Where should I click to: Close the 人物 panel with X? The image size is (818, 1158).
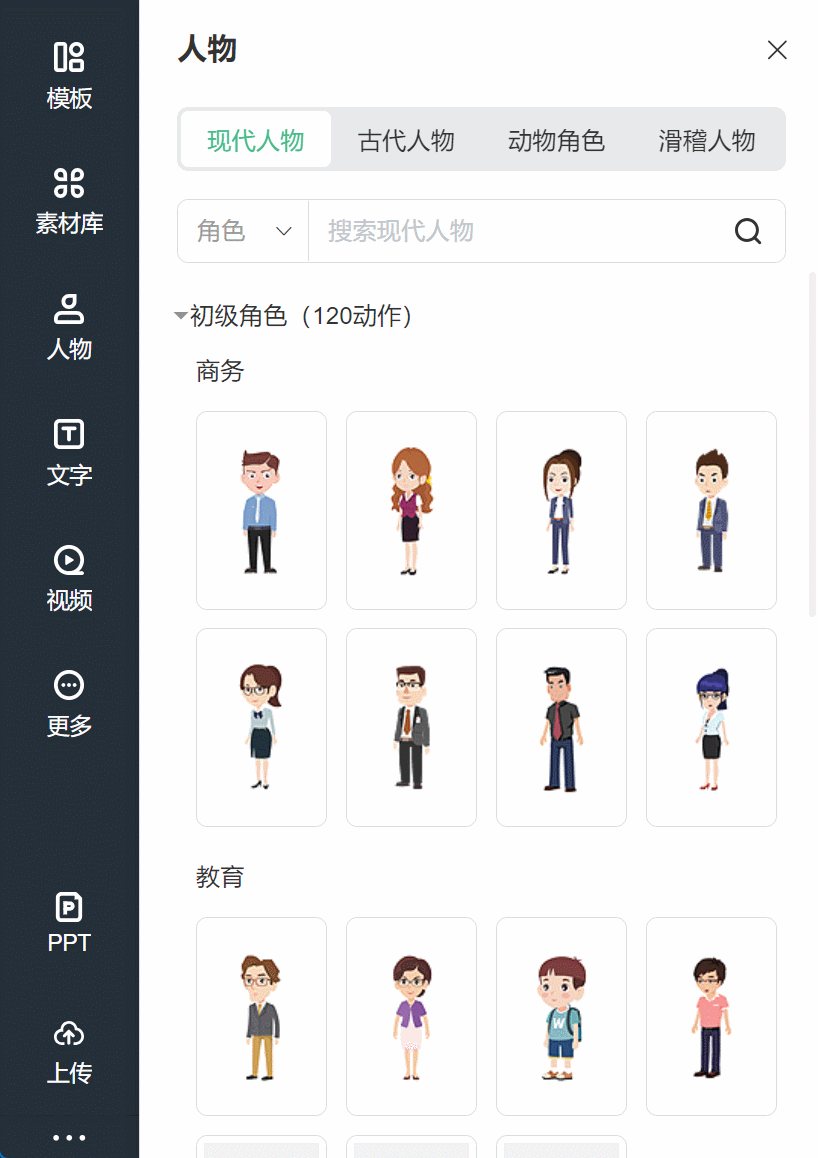point(777,50)
